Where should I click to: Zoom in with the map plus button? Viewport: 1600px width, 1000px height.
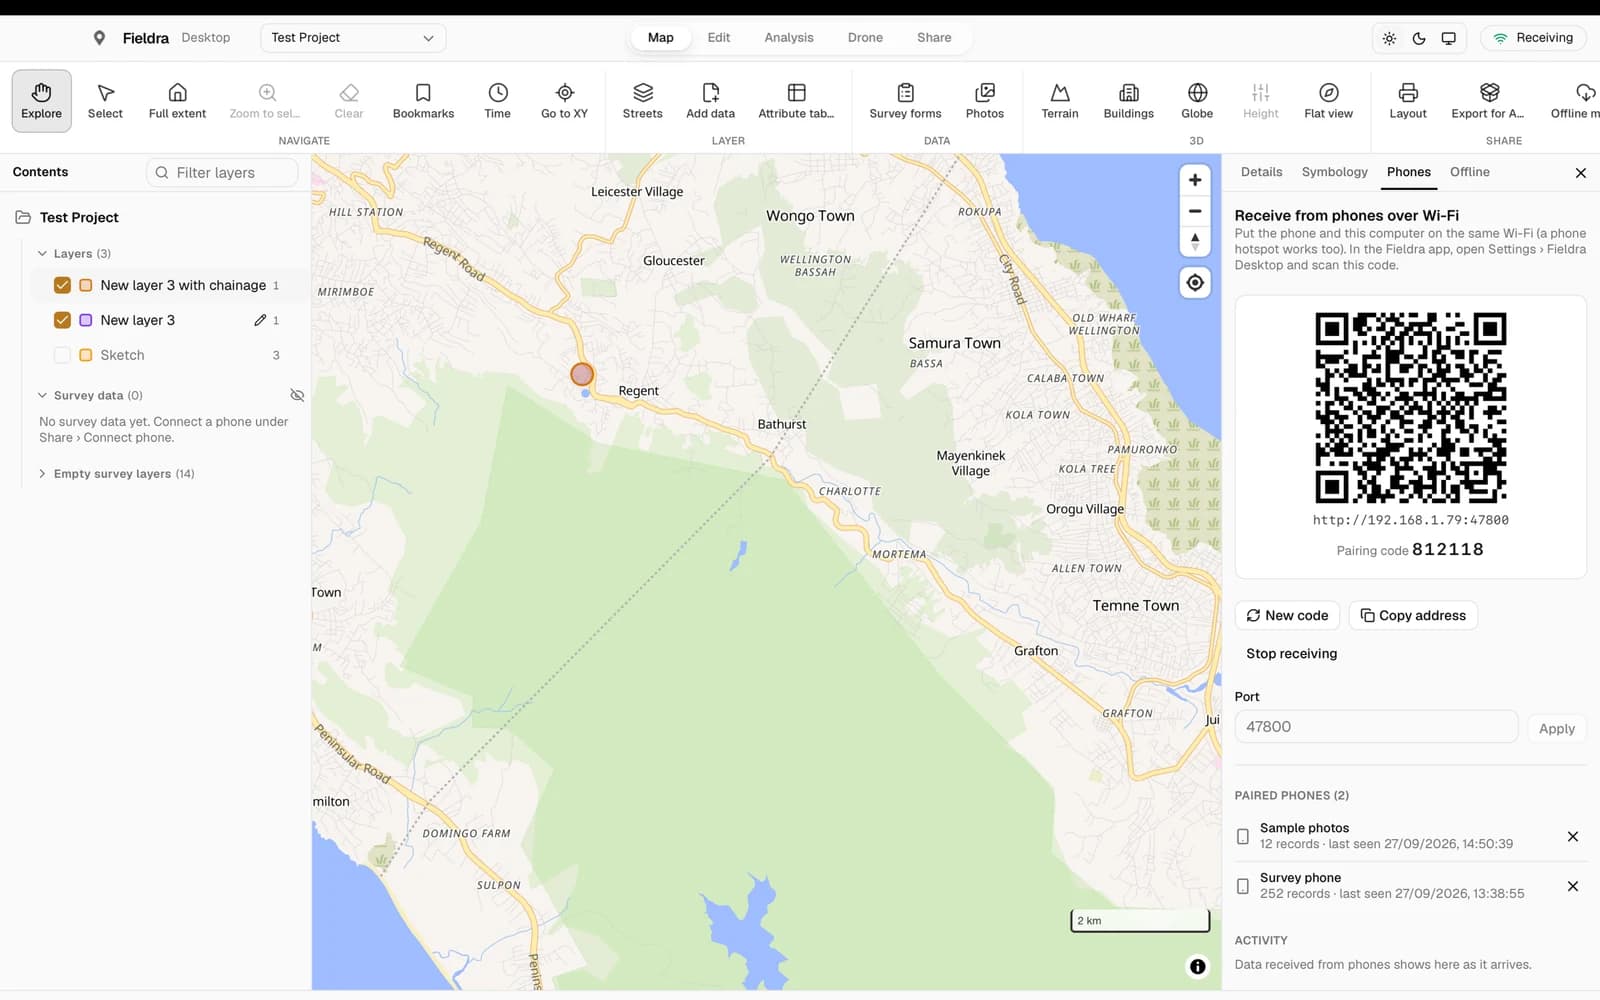point(1194,180)
